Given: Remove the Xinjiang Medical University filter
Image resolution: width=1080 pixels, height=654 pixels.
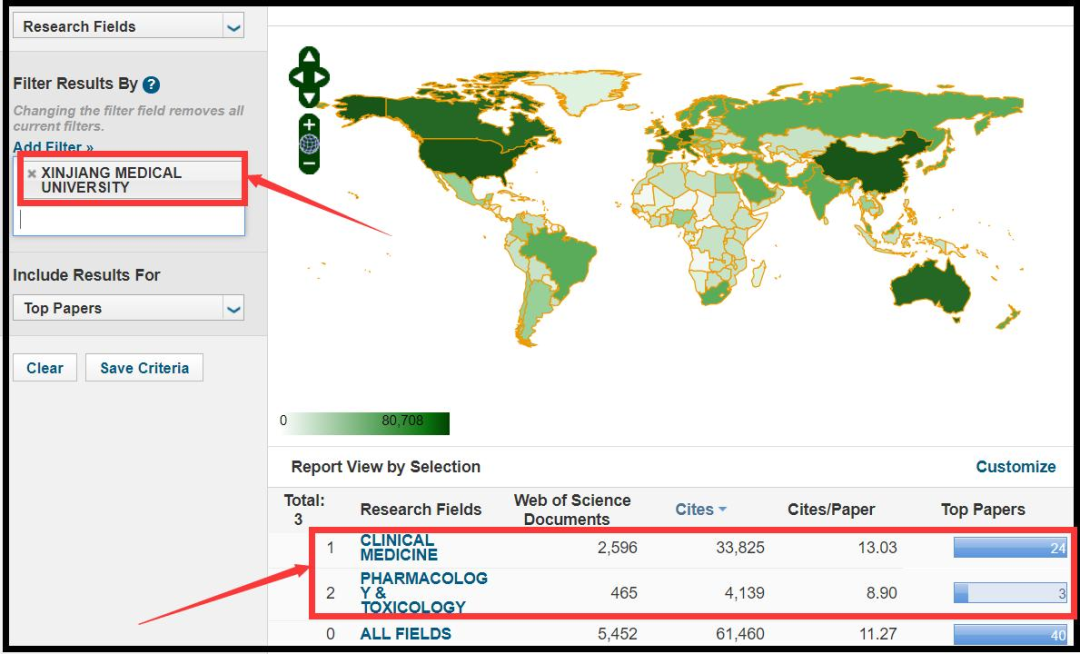Looking at the screenshot, I should click(32, 173).
